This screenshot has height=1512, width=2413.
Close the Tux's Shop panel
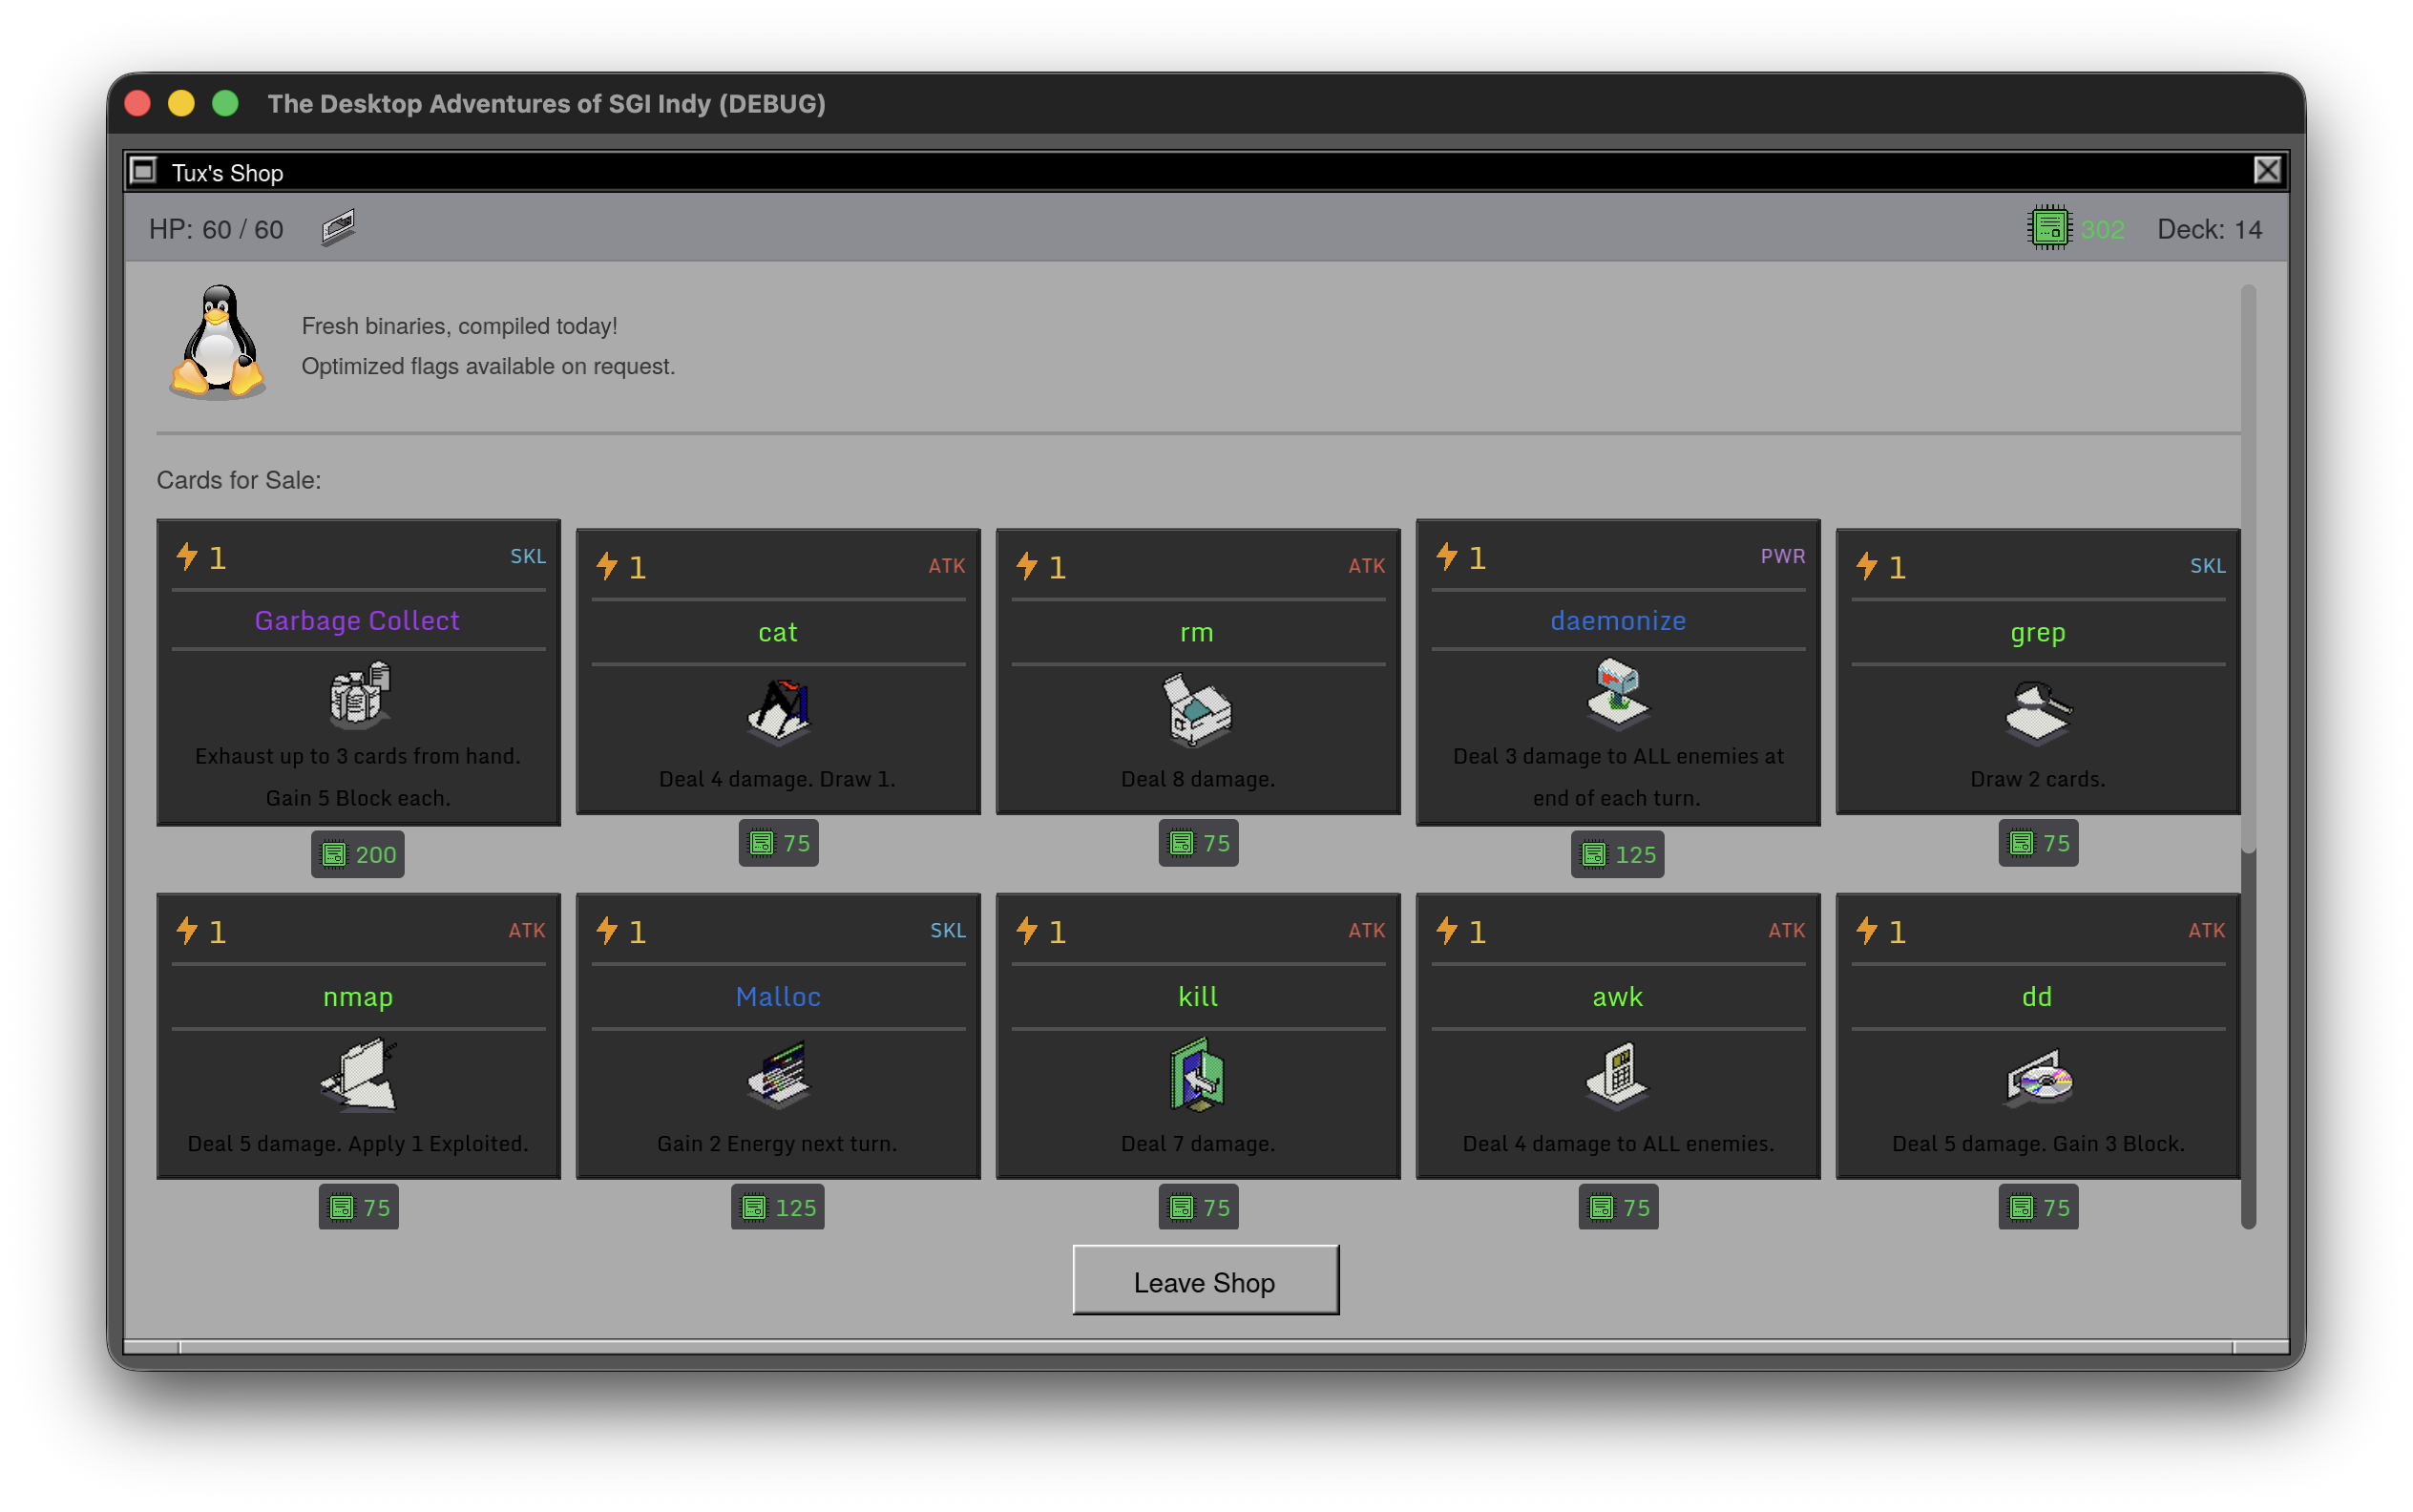click(2267, 171)
